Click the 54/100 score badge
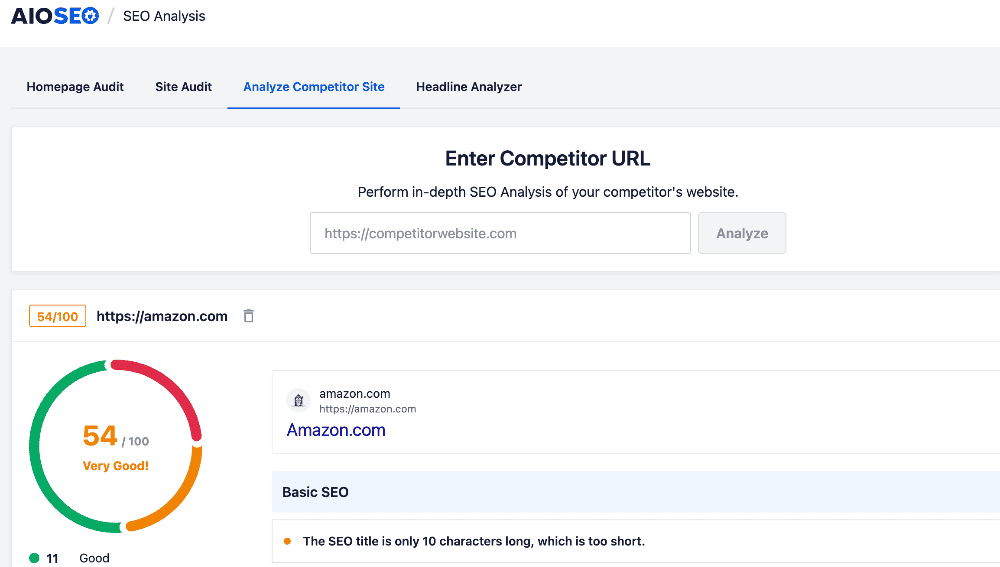The width and height of the screenshot is (1000, 567). pos(57,316)
